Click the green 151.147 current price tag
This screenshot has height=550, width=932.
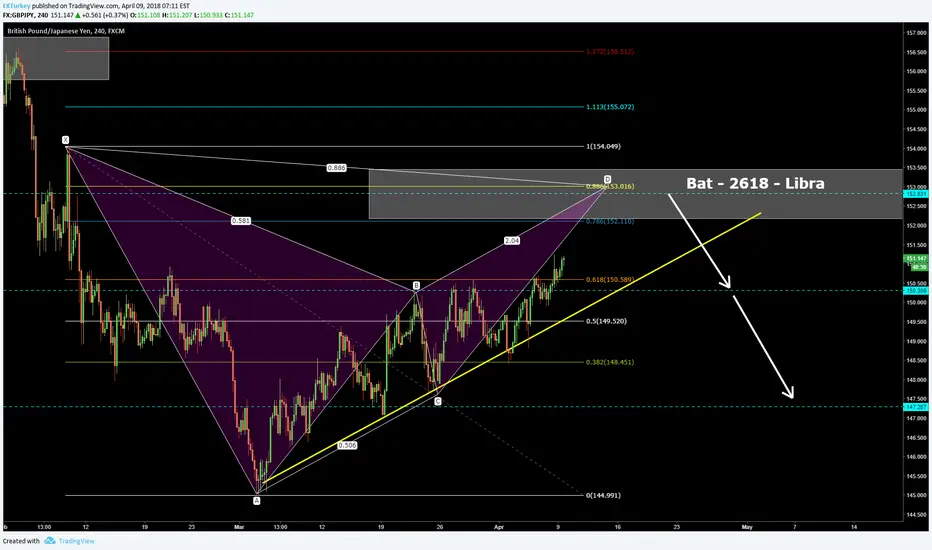[915, 259]
